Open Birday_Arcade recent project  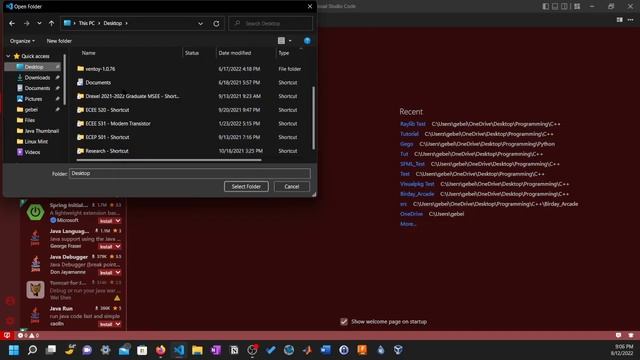coord(417,194)
